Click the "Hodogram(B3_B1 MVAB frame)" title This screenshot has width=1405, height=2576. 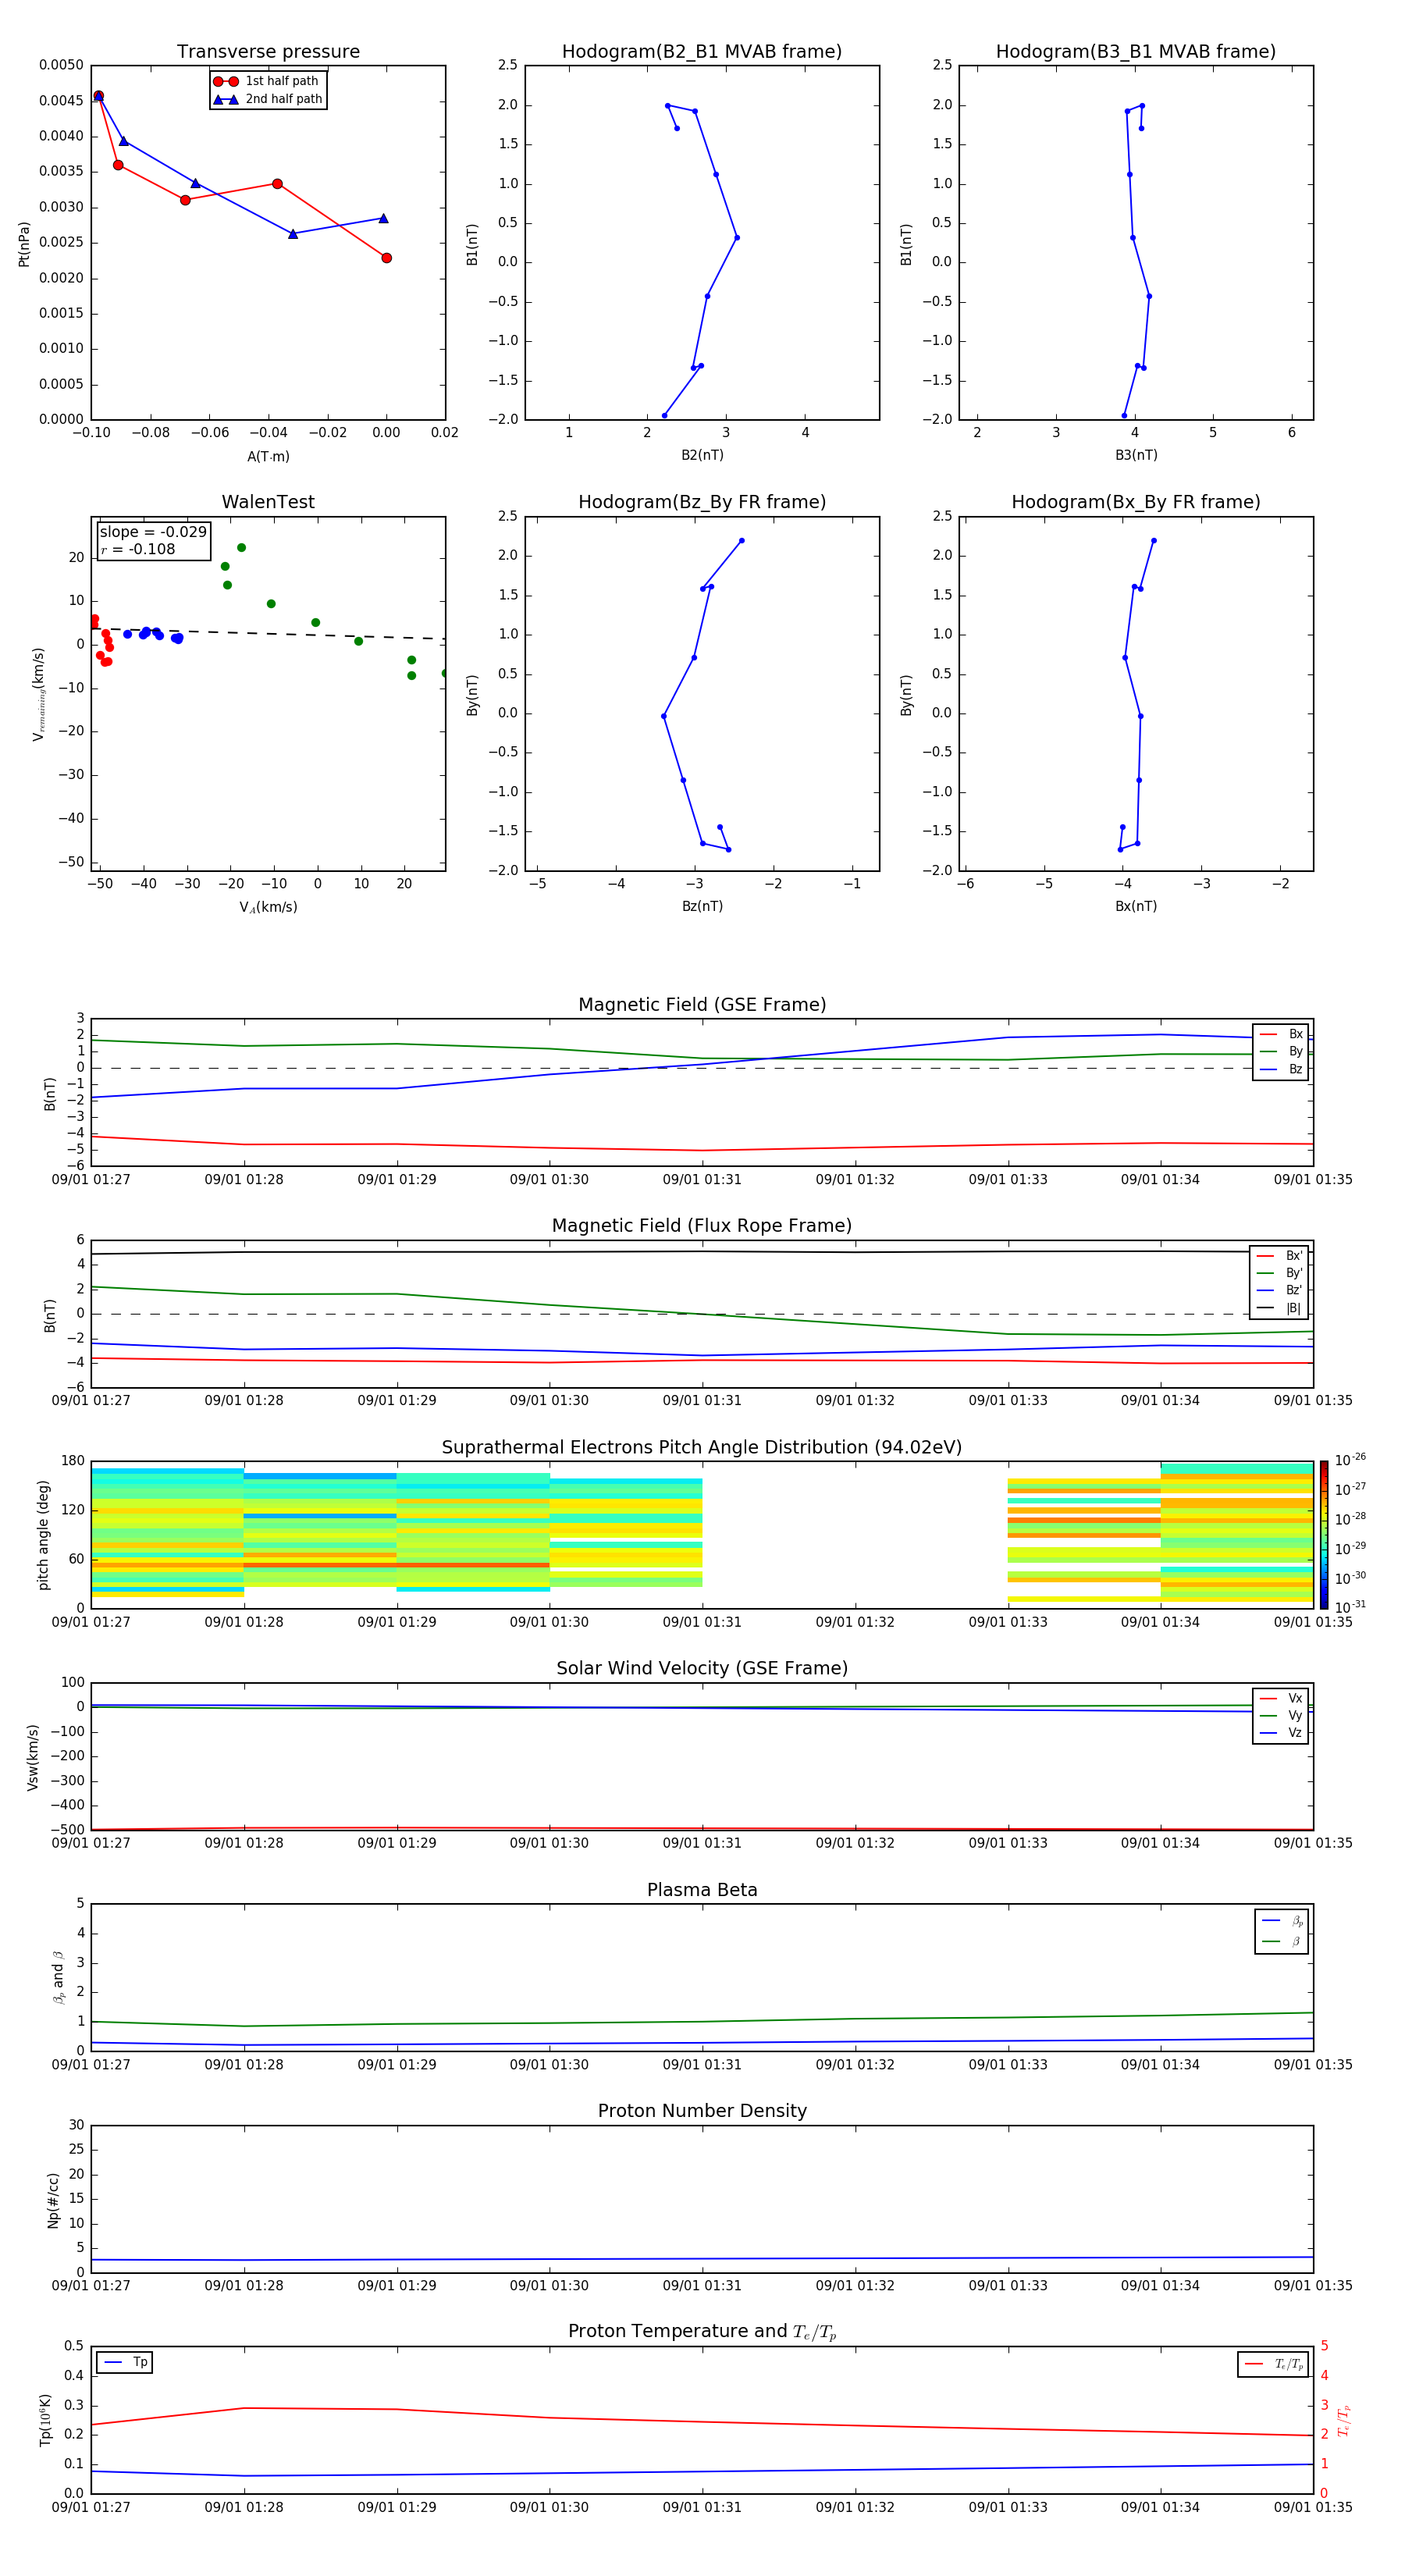pos(1136,52)
